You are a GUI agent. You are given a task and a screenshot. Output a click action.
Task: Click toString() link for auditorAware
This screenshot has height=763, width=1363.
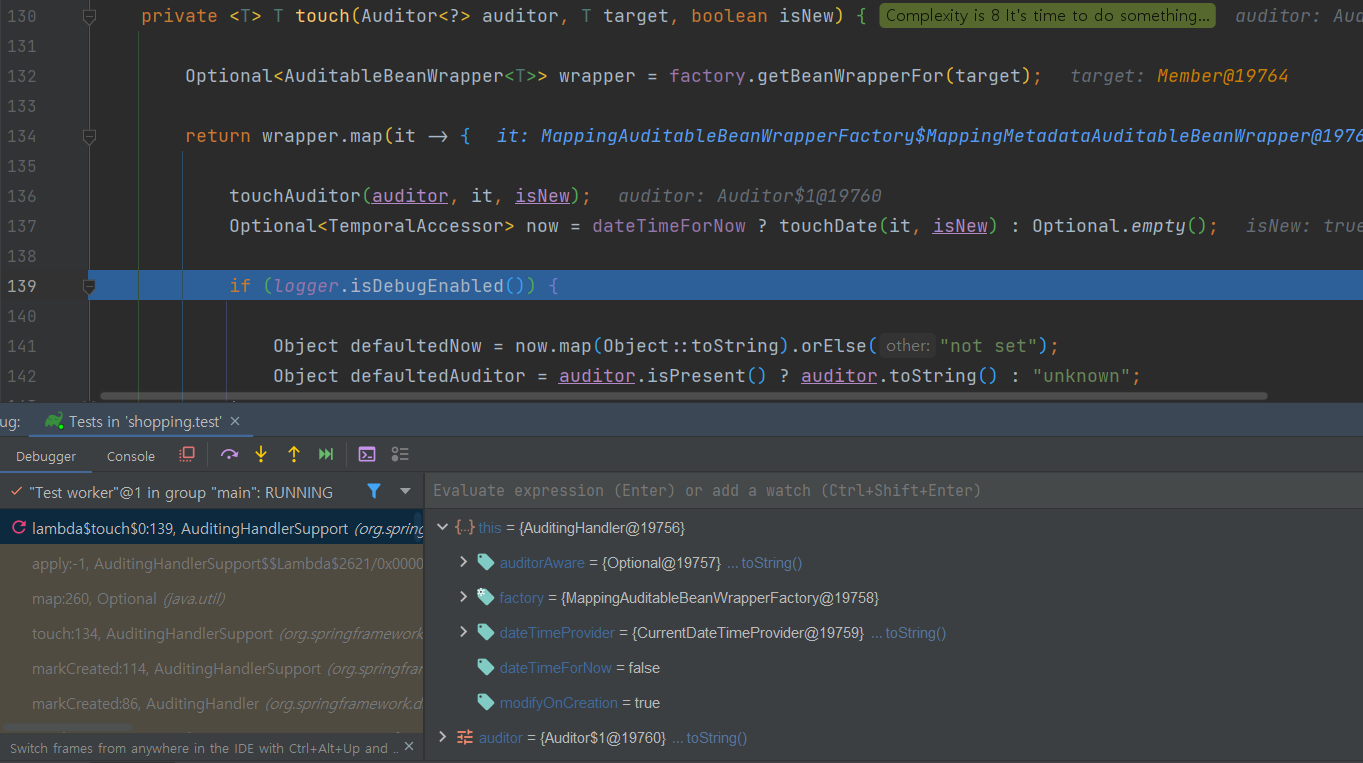pos(772,563)
